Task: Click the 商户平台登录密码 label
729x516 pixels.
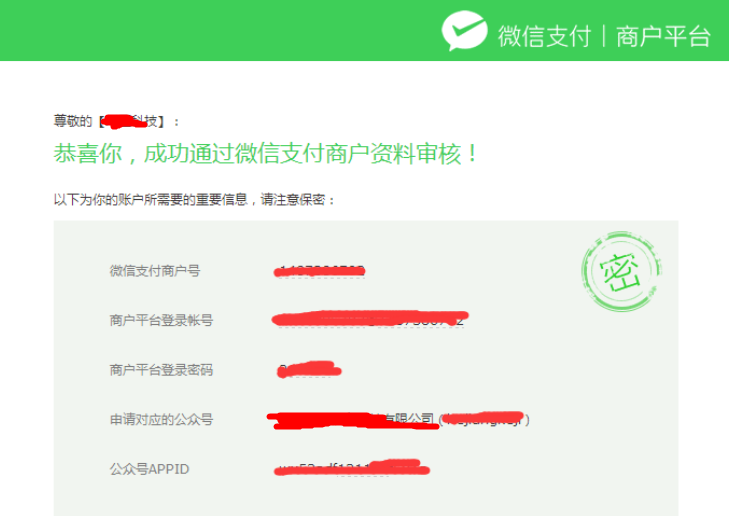Action: point(161,370)
